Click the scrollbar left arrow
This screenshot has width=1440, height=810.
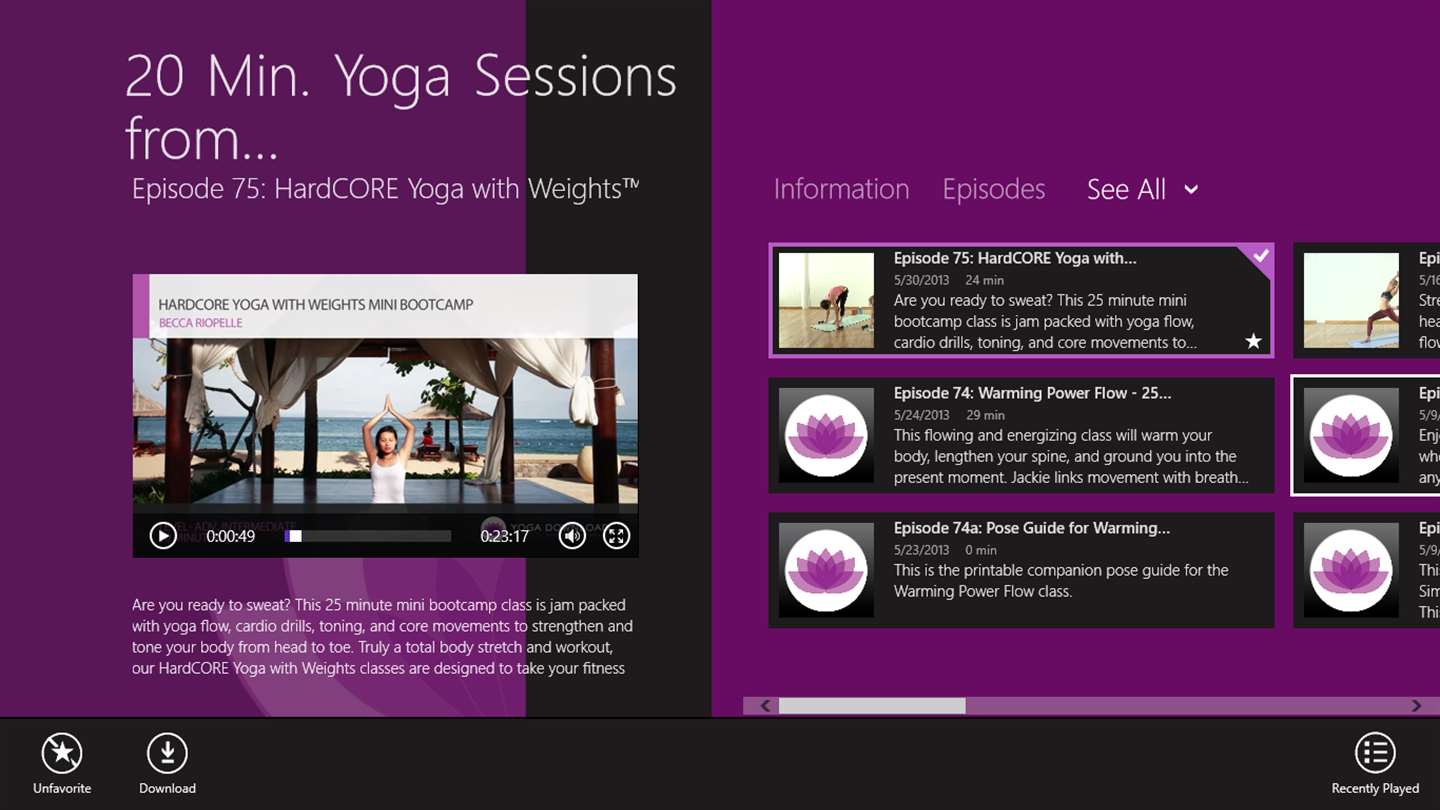pyautogui.click(x=765, y=706)
